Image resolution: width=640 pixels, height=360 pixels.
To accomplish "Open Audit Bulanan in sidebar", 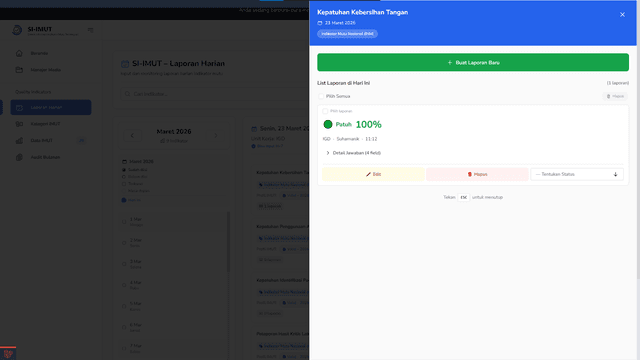I will (x=51, y=157).
